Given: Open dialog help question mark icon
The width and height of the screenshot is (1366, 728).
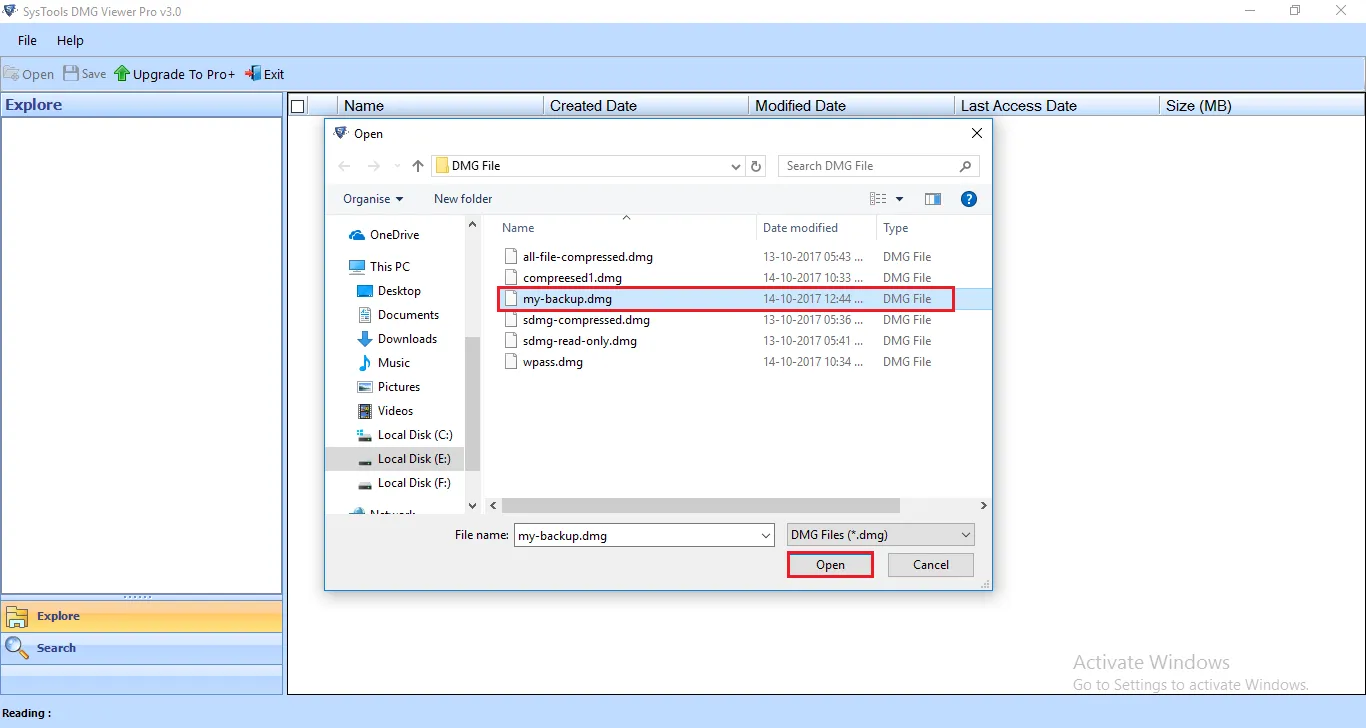Looking at the screenshot, I should pos(968,199).
